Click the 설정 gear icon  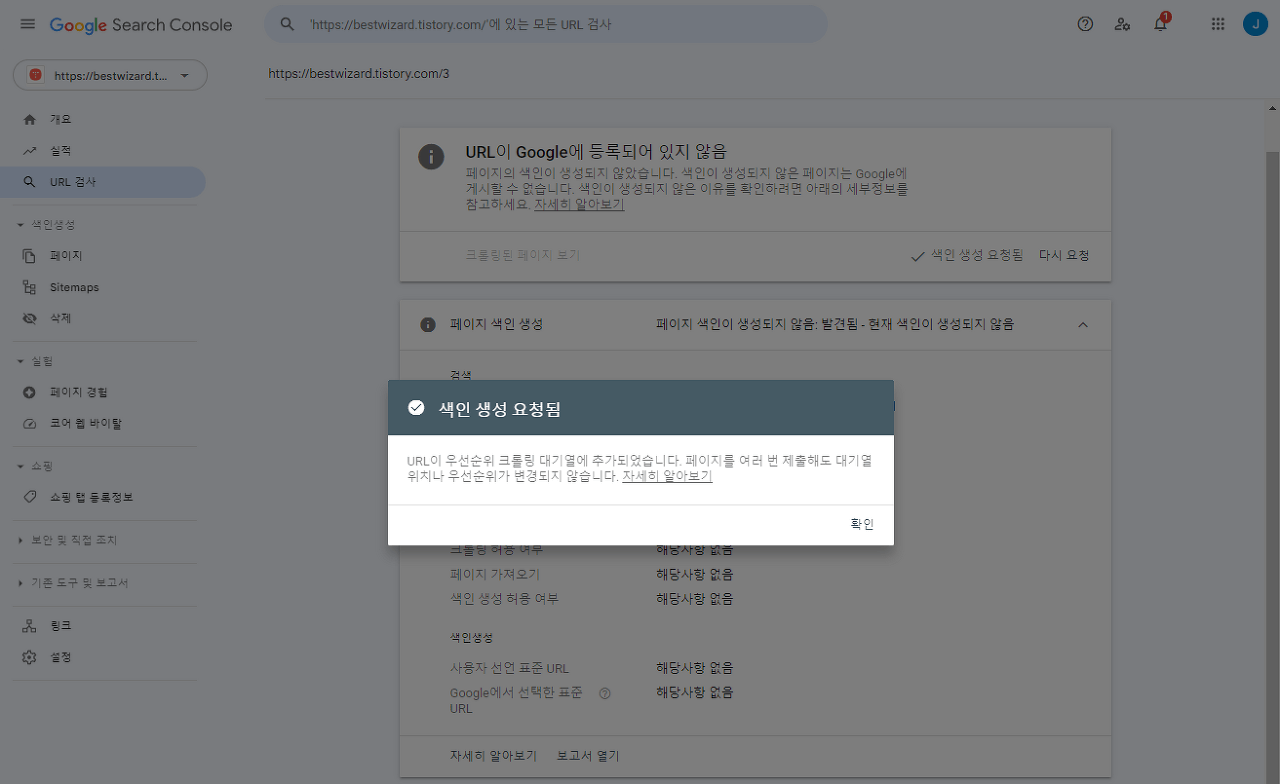30,657
